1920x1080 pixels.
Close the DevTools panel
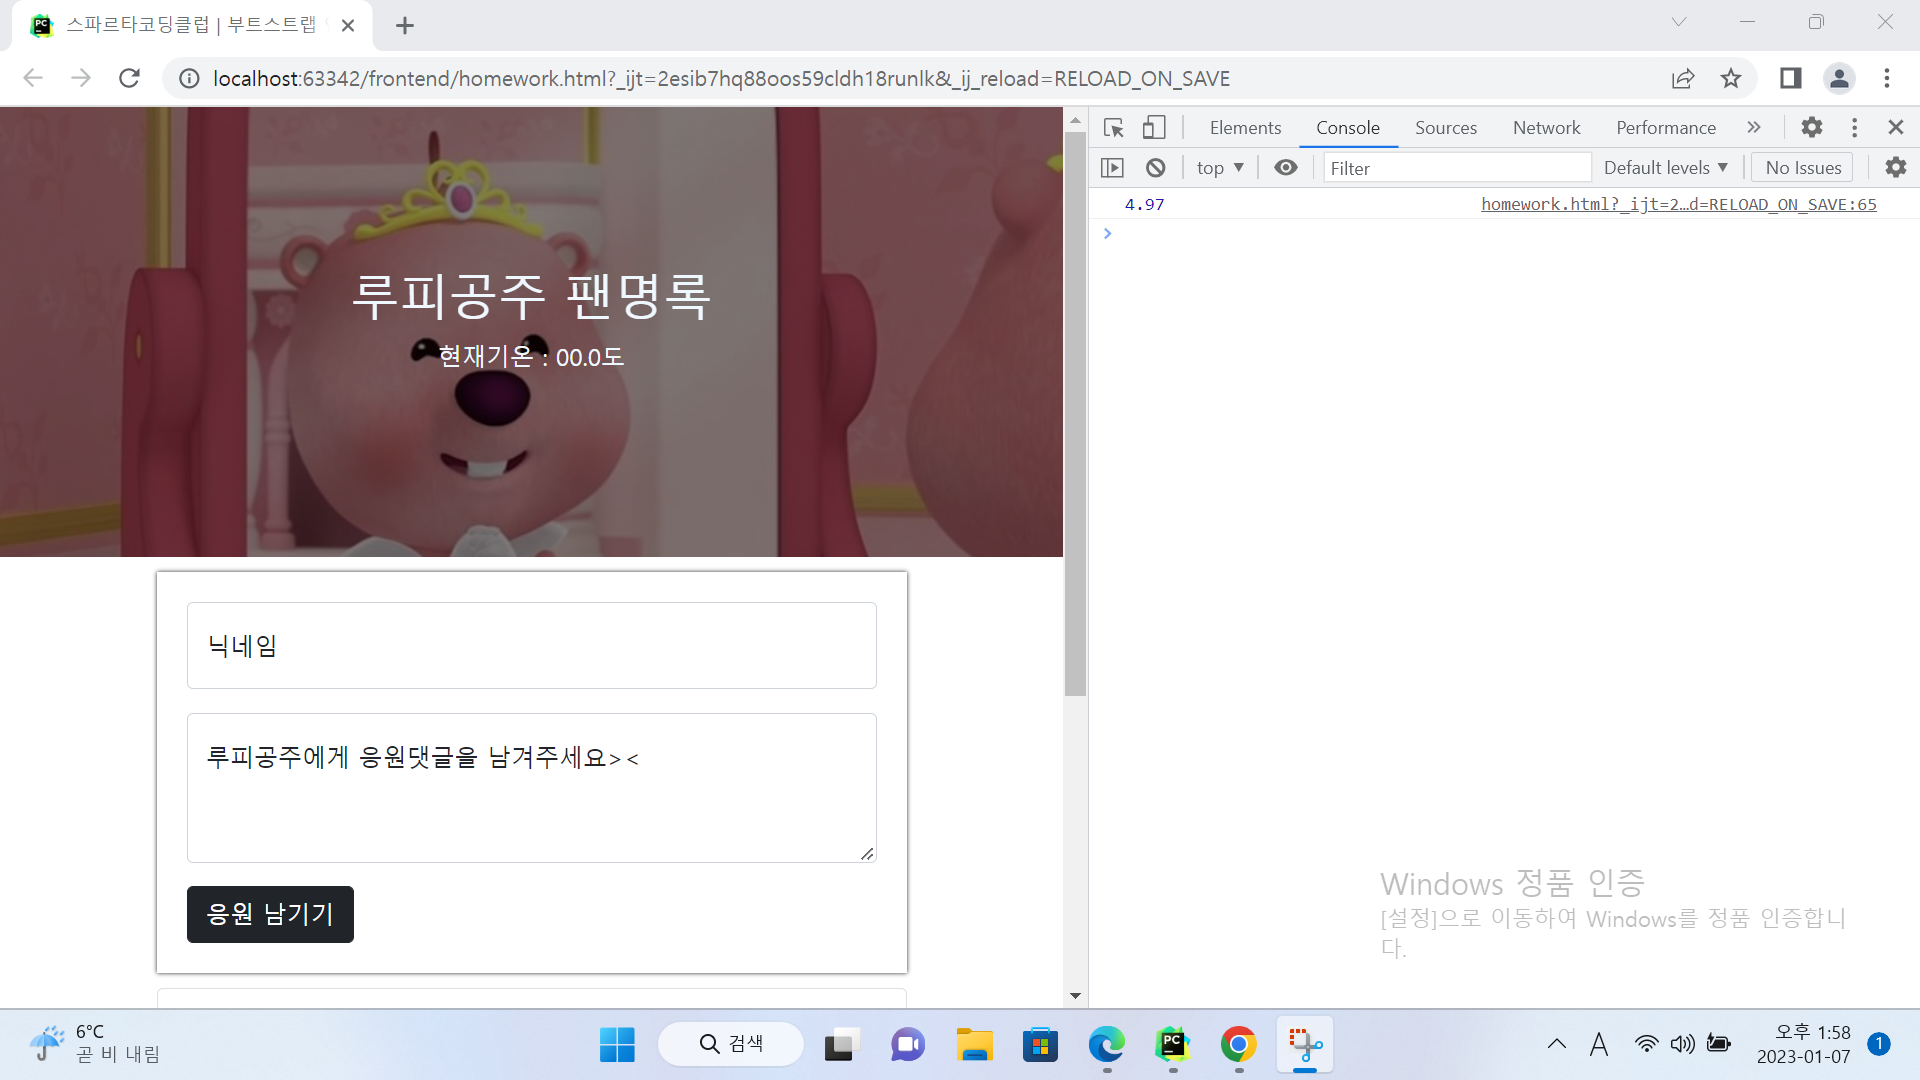coord(1895,128)
